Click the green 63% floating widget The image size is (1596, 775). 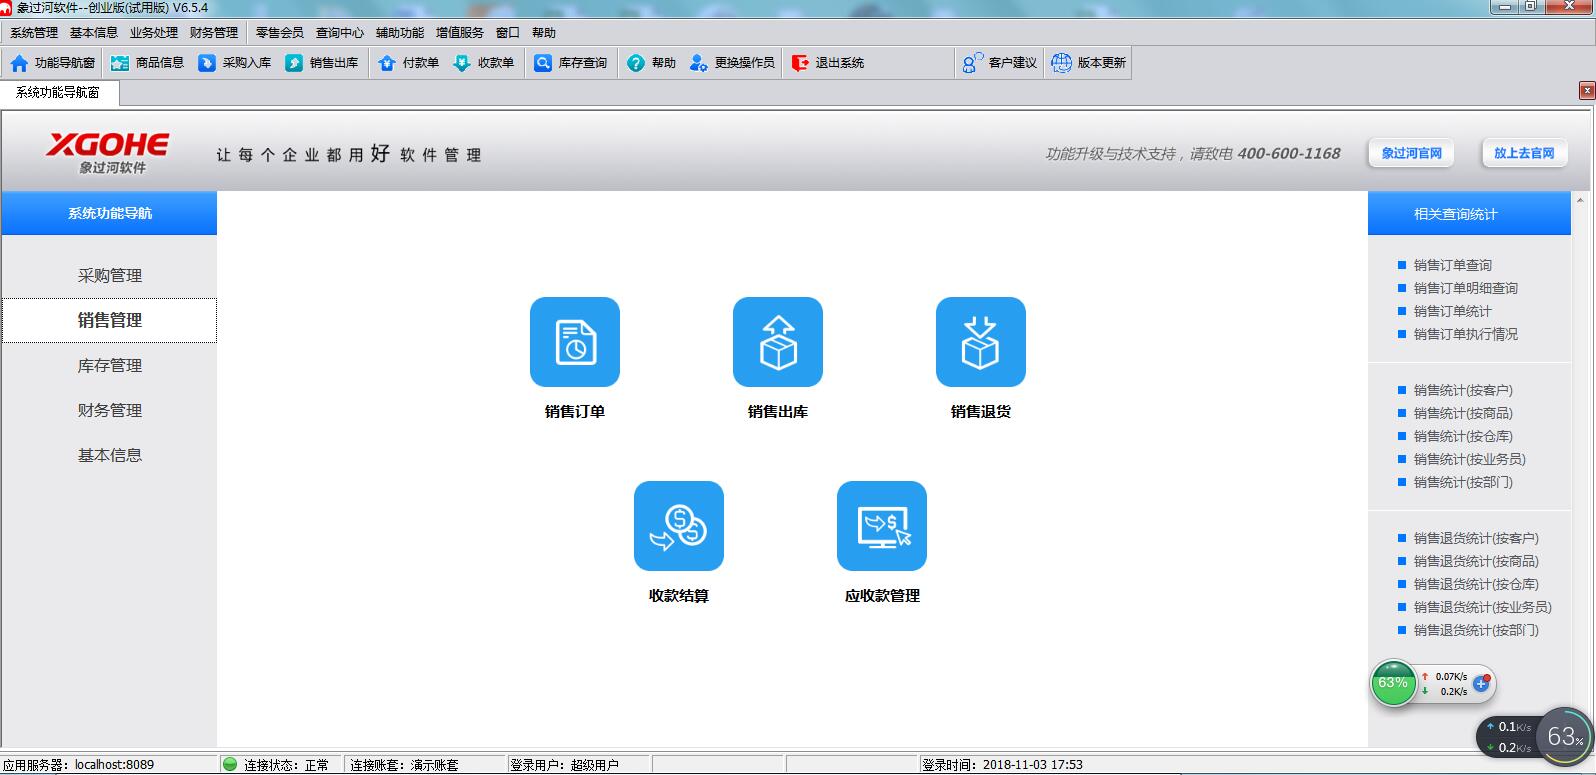coord(1393,684)
